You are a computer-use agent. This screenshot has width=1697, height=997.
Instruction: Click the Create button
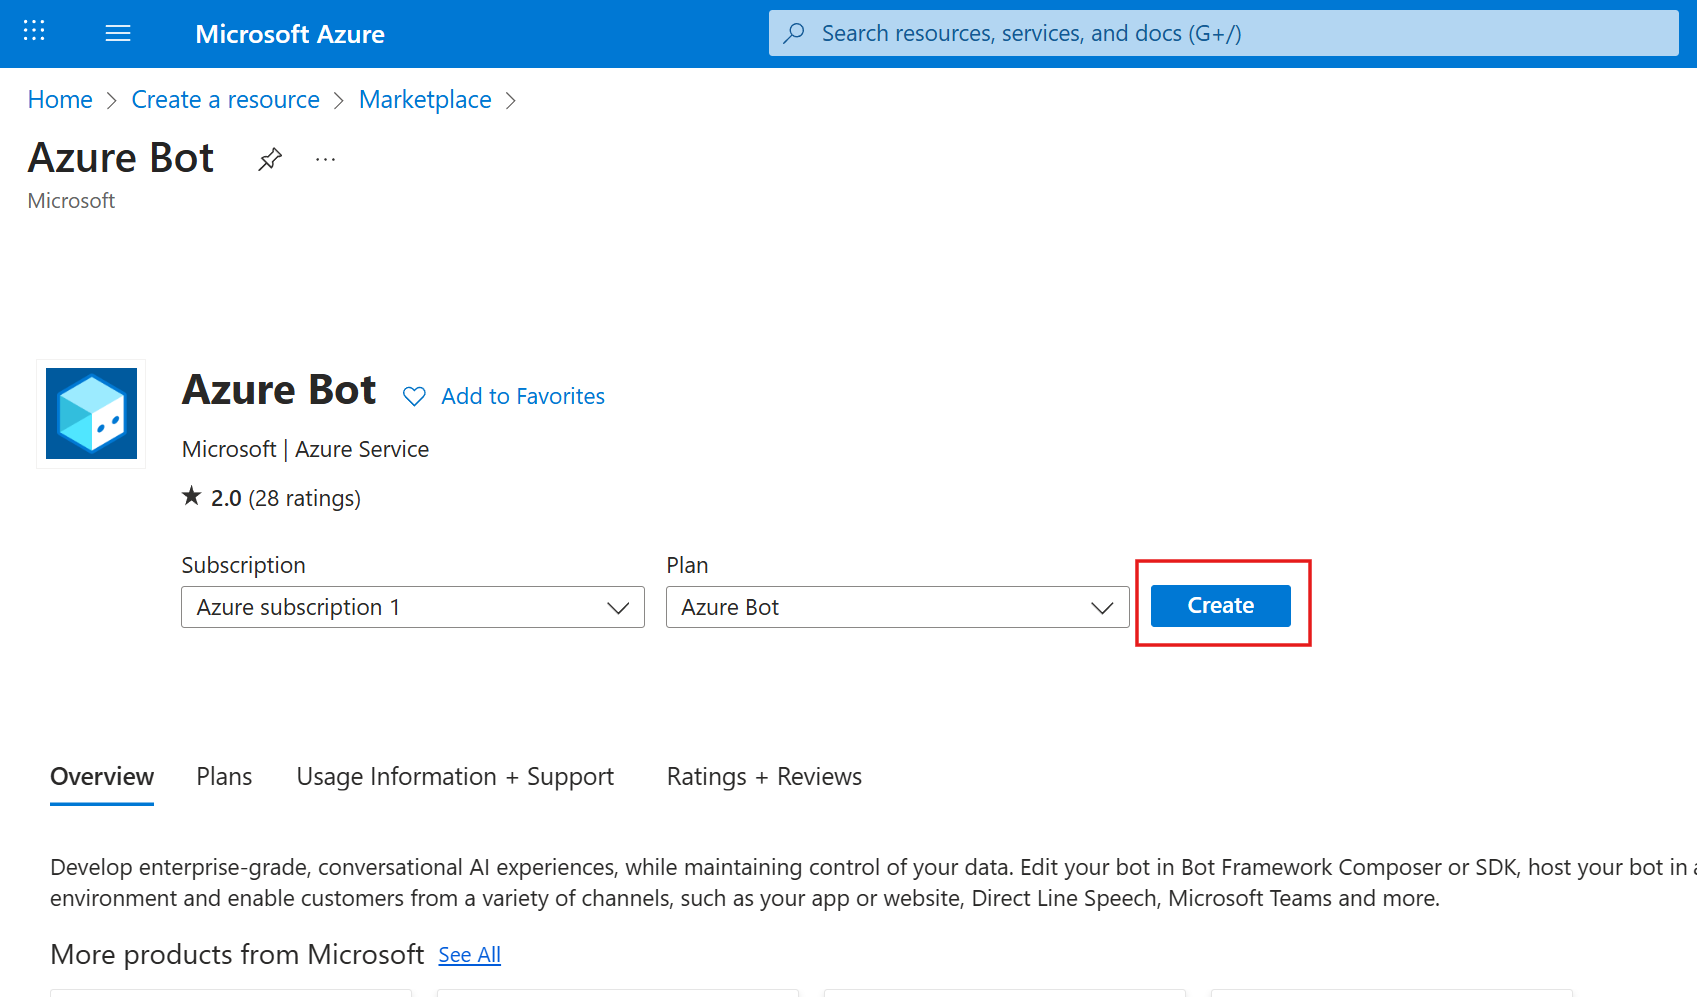tap(1220, 605)
